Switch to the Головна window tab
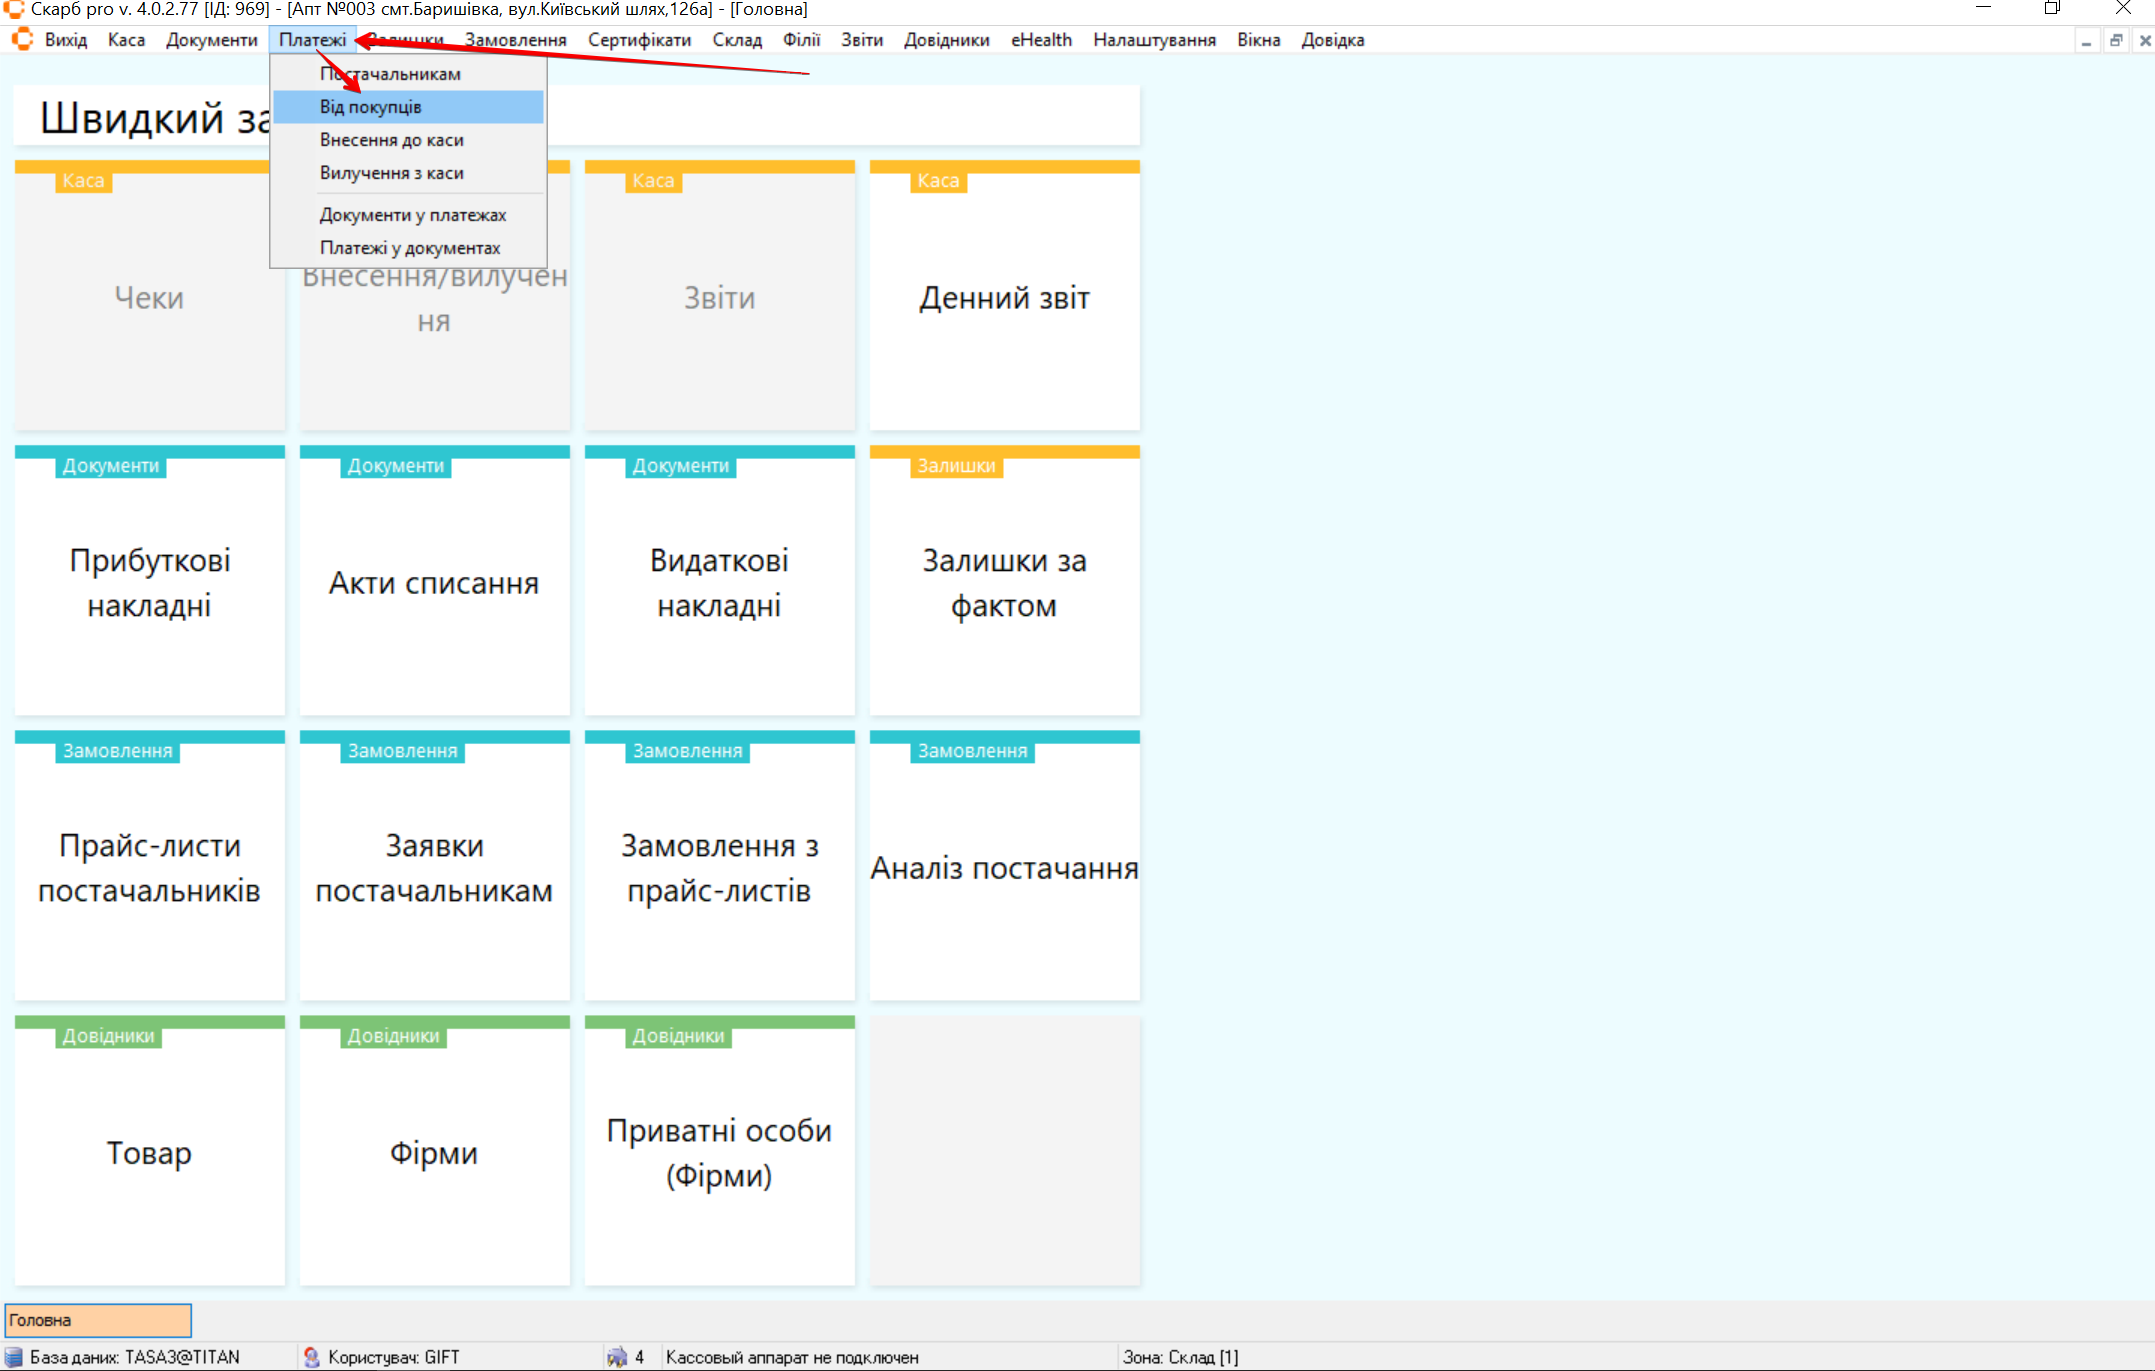2155x1371 pixels. click(x=97, y=1320)
